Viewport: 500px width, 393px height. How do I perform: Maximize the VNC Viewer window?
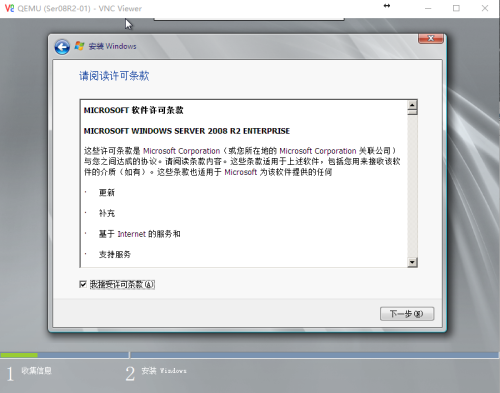(456, 8)
